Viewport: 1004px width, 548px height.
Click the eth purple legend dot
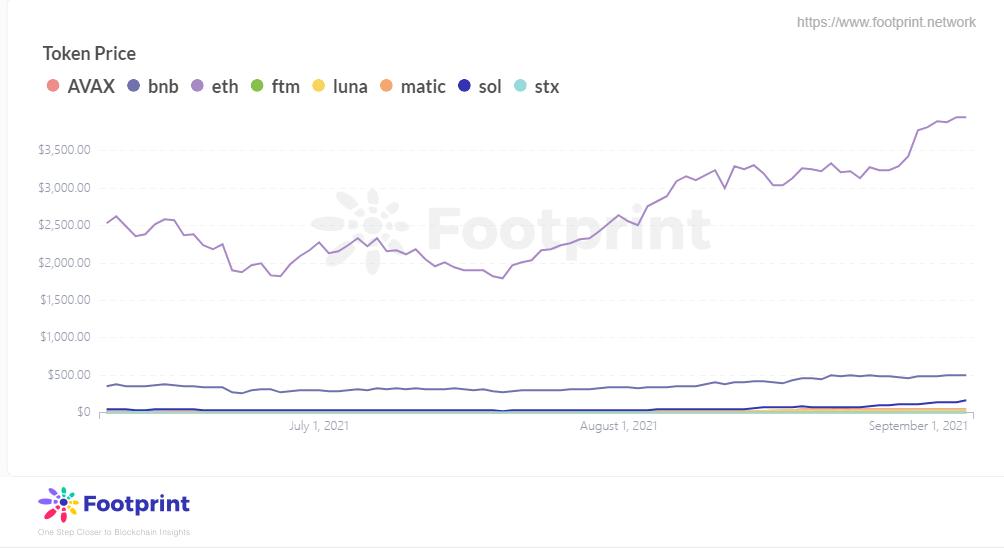click(197, 86)
